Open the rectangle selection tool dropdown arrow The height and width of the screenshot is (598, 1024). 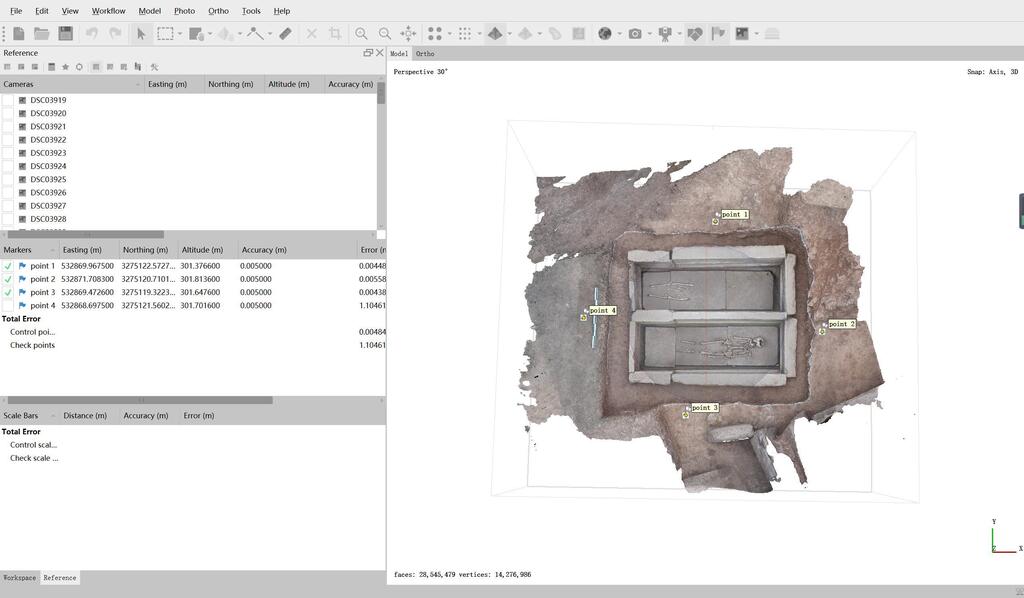pos(180,34)
